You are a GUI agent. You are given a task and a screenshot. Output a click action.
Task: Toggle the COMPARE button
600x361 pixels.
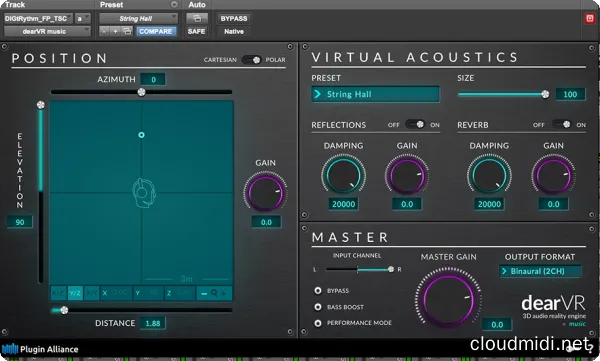point(156,31)
